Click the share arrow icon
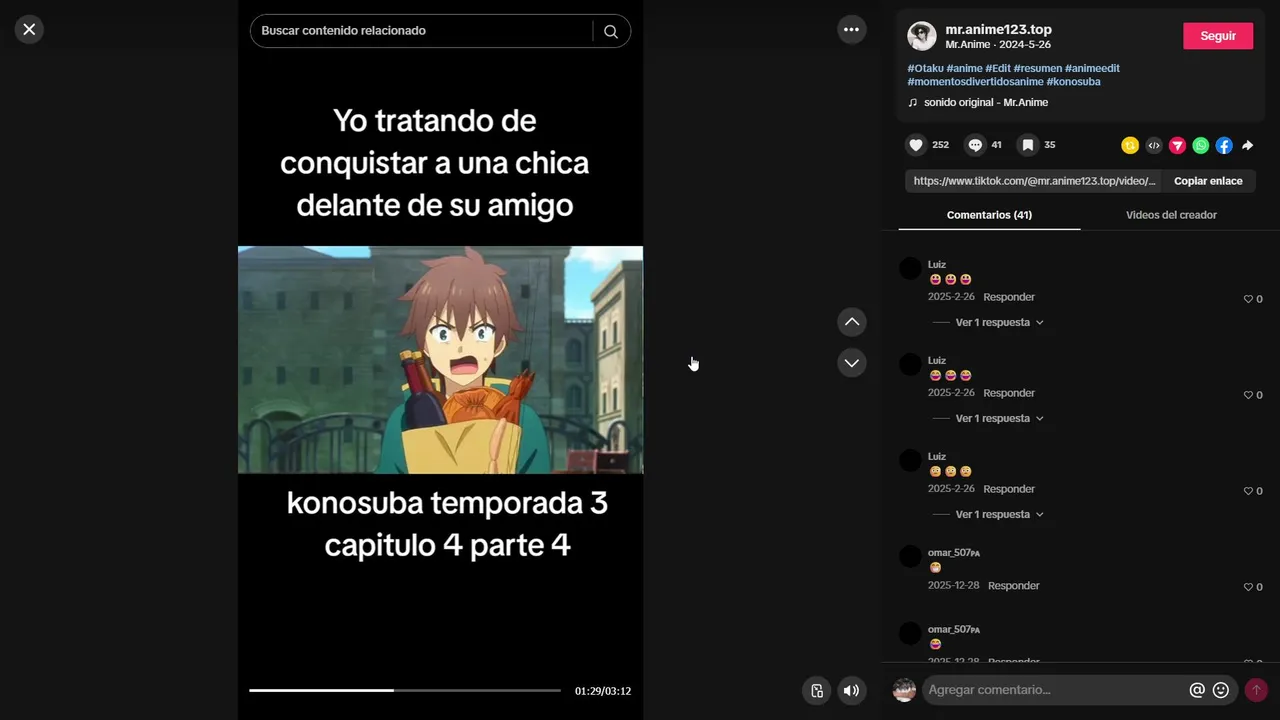 [x=1248, y=146]
